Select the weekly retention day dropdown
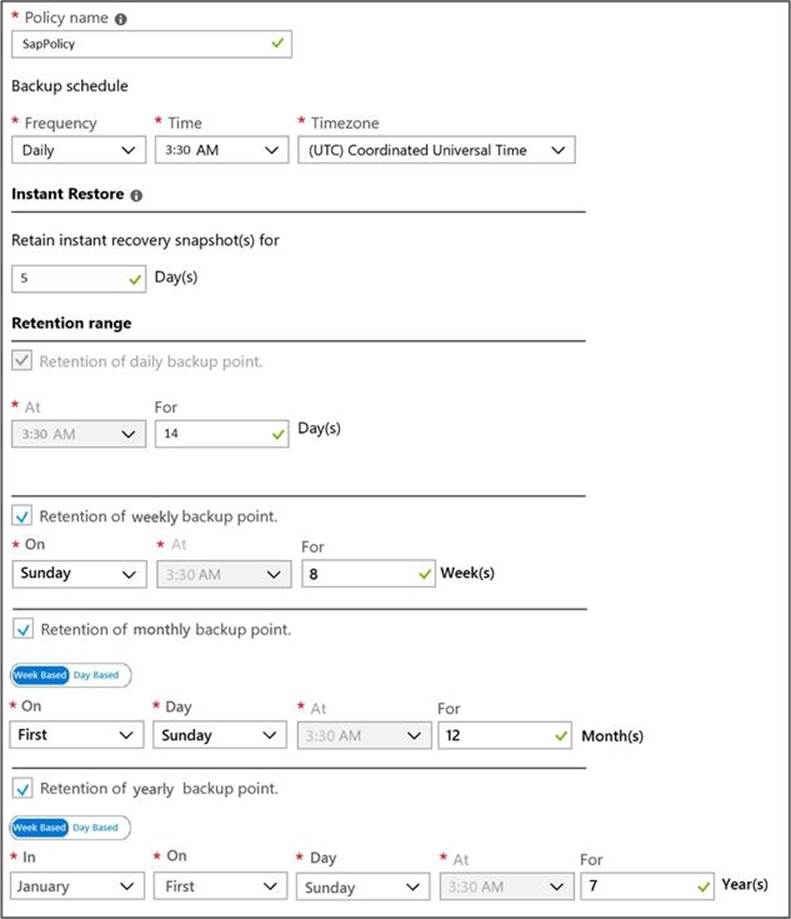The width and height of the screenshot is (791, 919). pyautogui.click(x=78, y=574)
